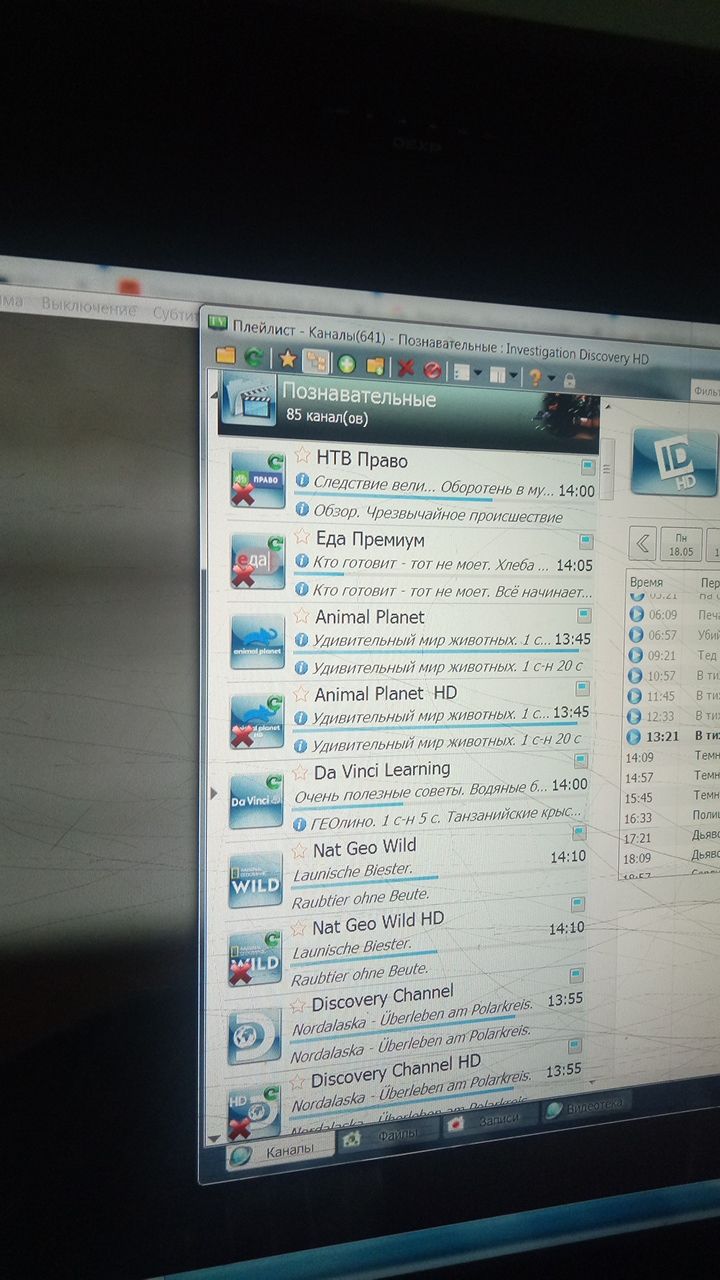
Task: Click the Investigation Discovery HD logo
Action: point(675,463)
